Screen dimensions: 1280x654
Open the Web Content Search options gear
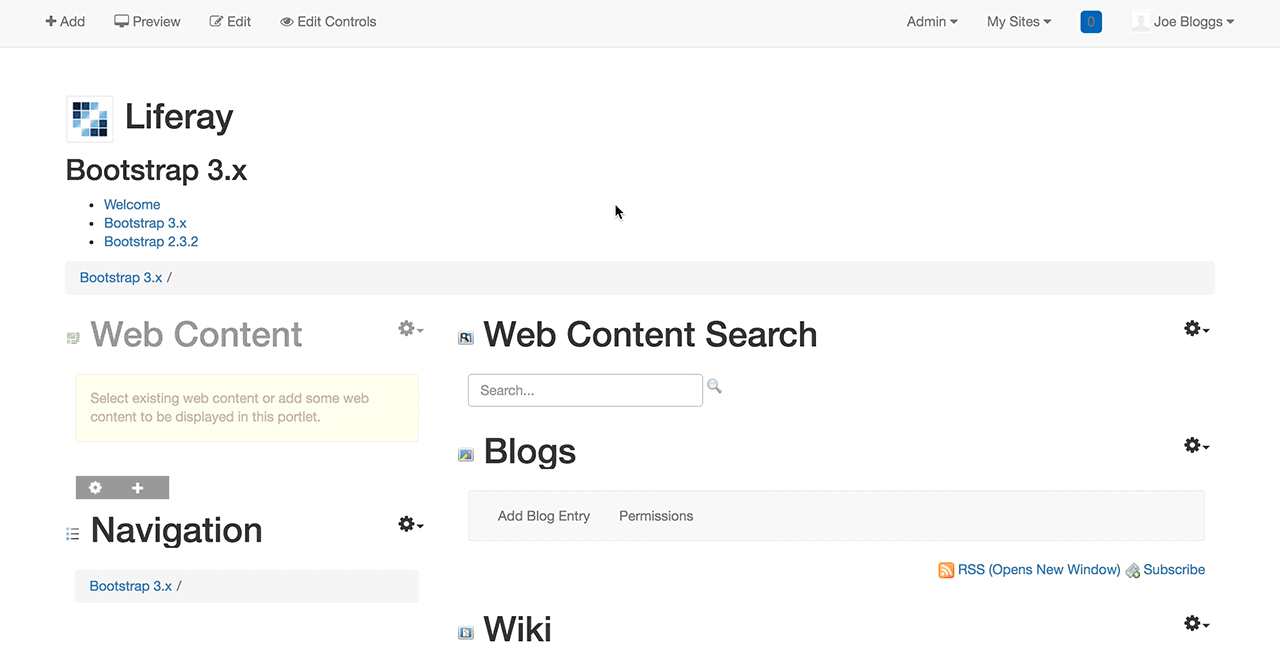point(1193,328)
